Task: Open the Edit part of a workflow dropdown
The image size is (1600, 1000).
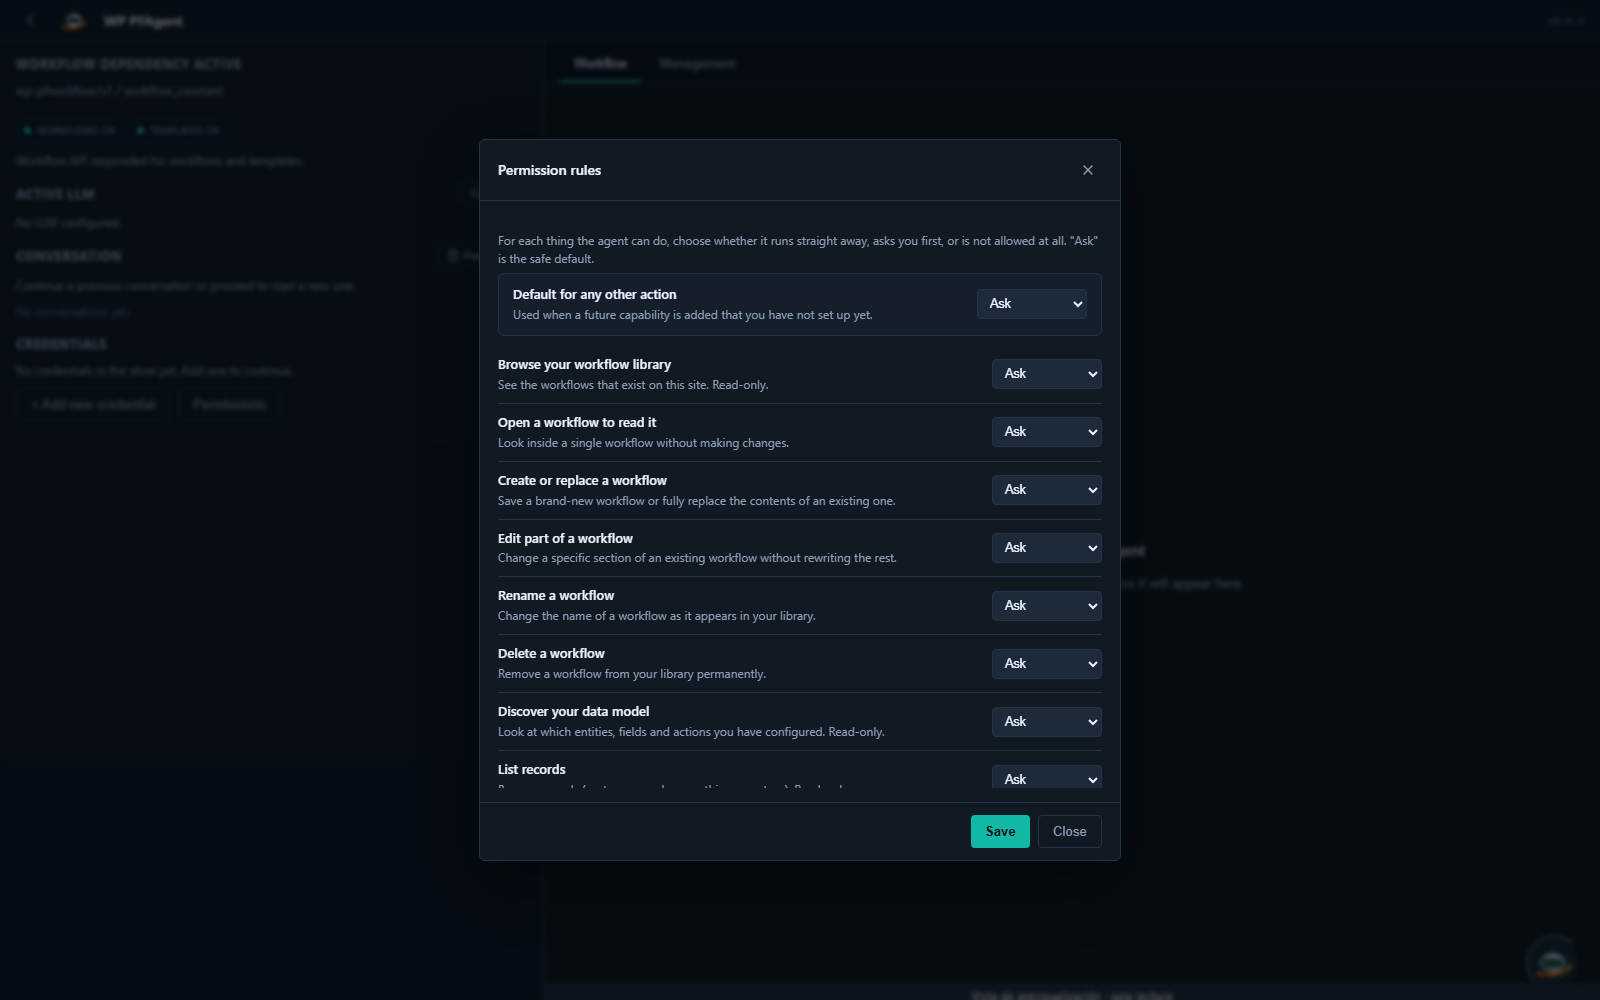Action: (1047, 548)
